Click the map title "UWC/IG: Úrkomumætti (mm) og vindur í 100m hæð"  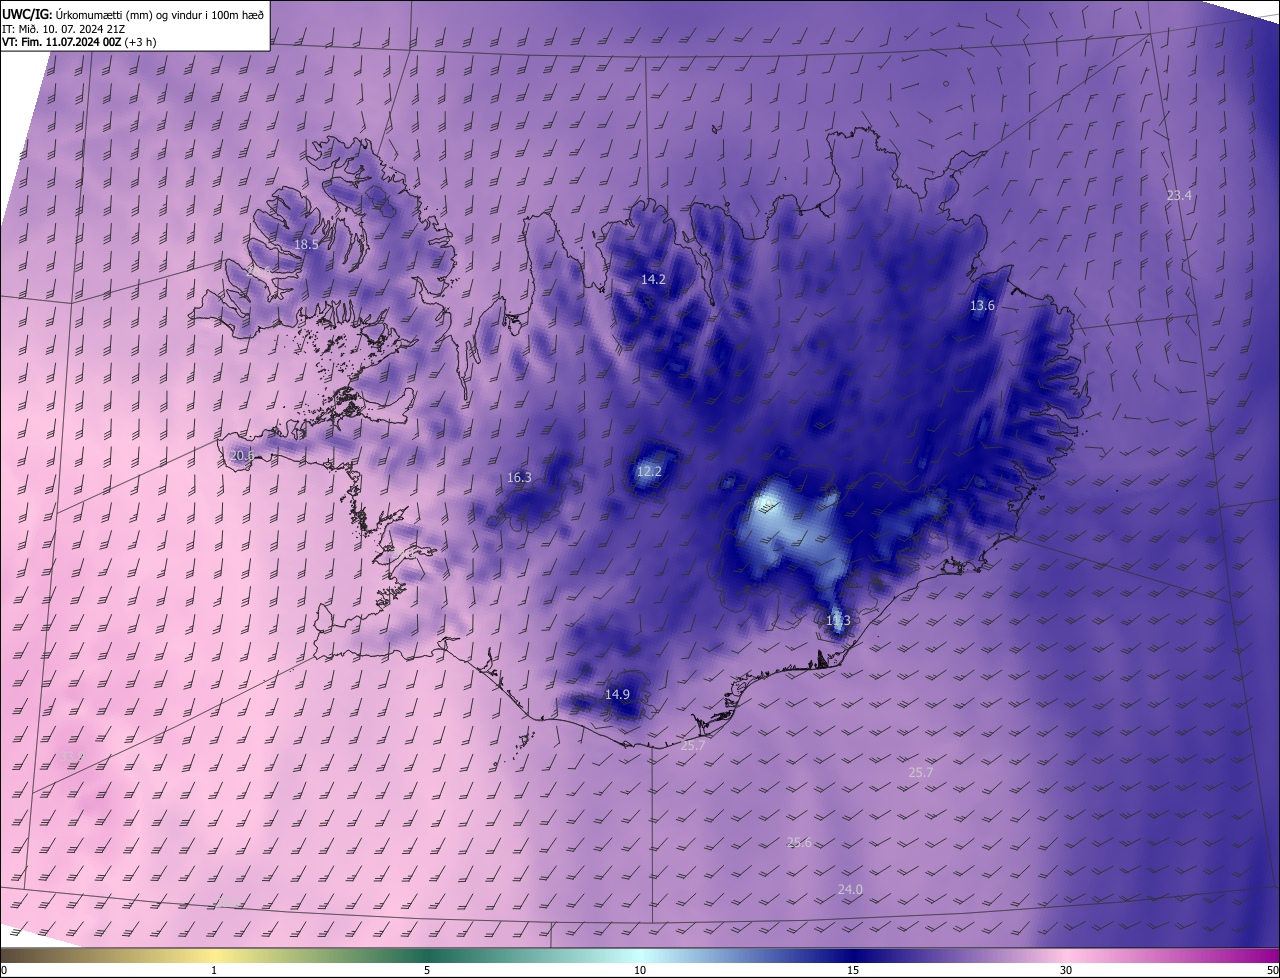(133, 13)
